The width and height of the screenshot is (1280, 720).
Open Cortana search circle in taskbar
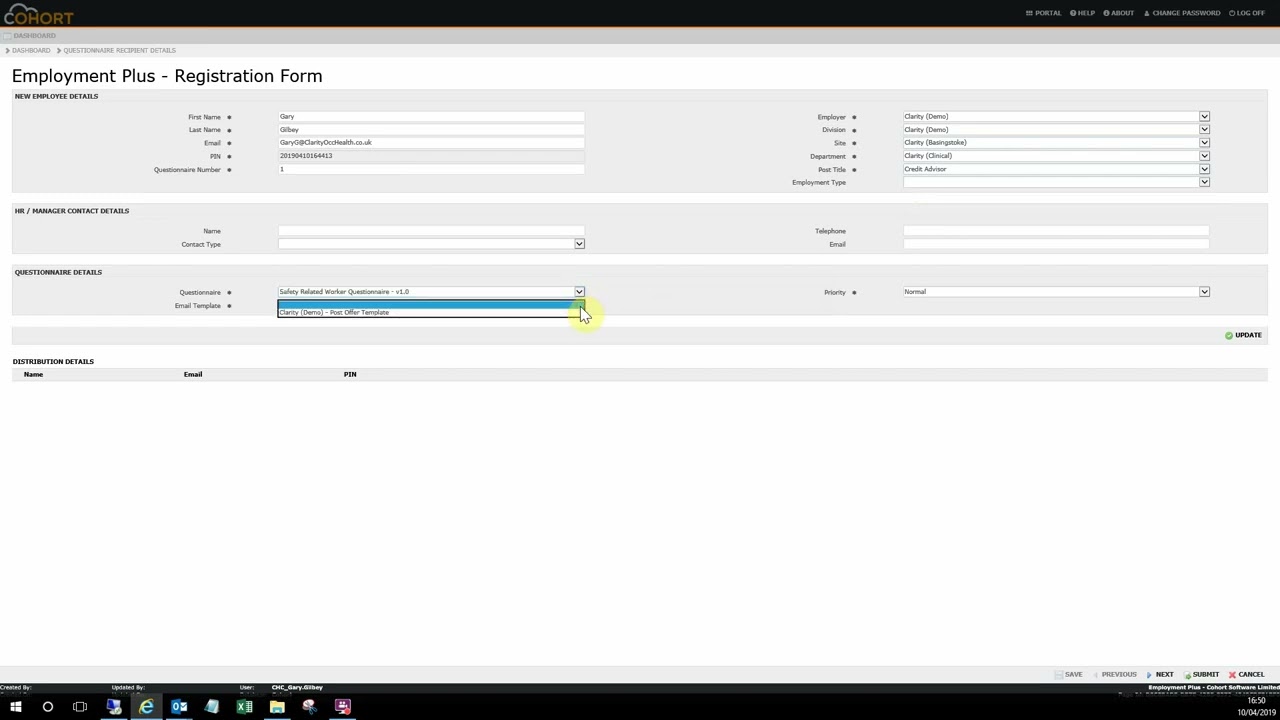pos(47,707)
